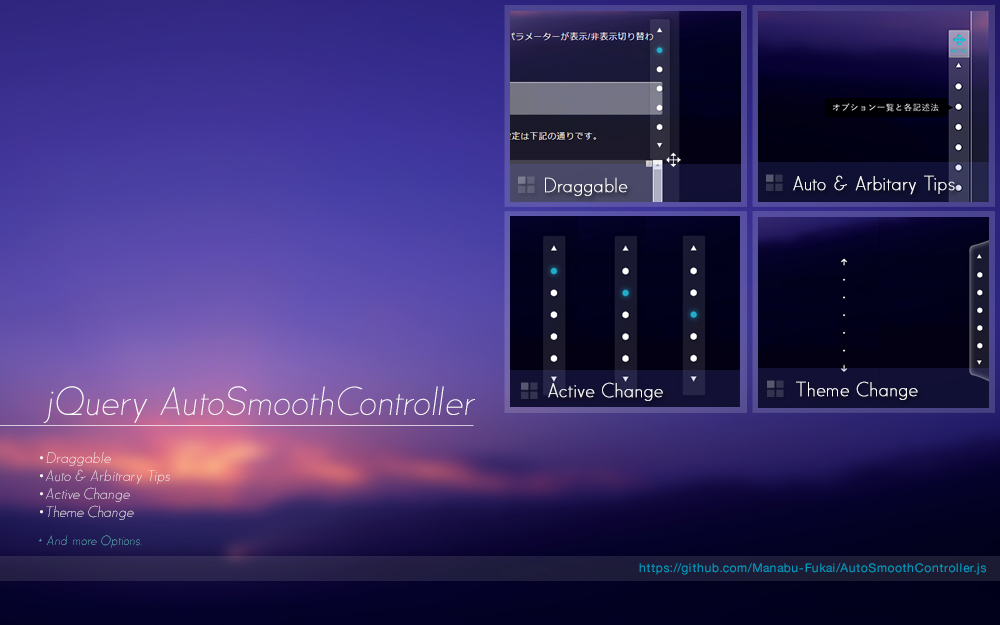
Task: Click the Draggable bullet item
Action: coord(78,458)
